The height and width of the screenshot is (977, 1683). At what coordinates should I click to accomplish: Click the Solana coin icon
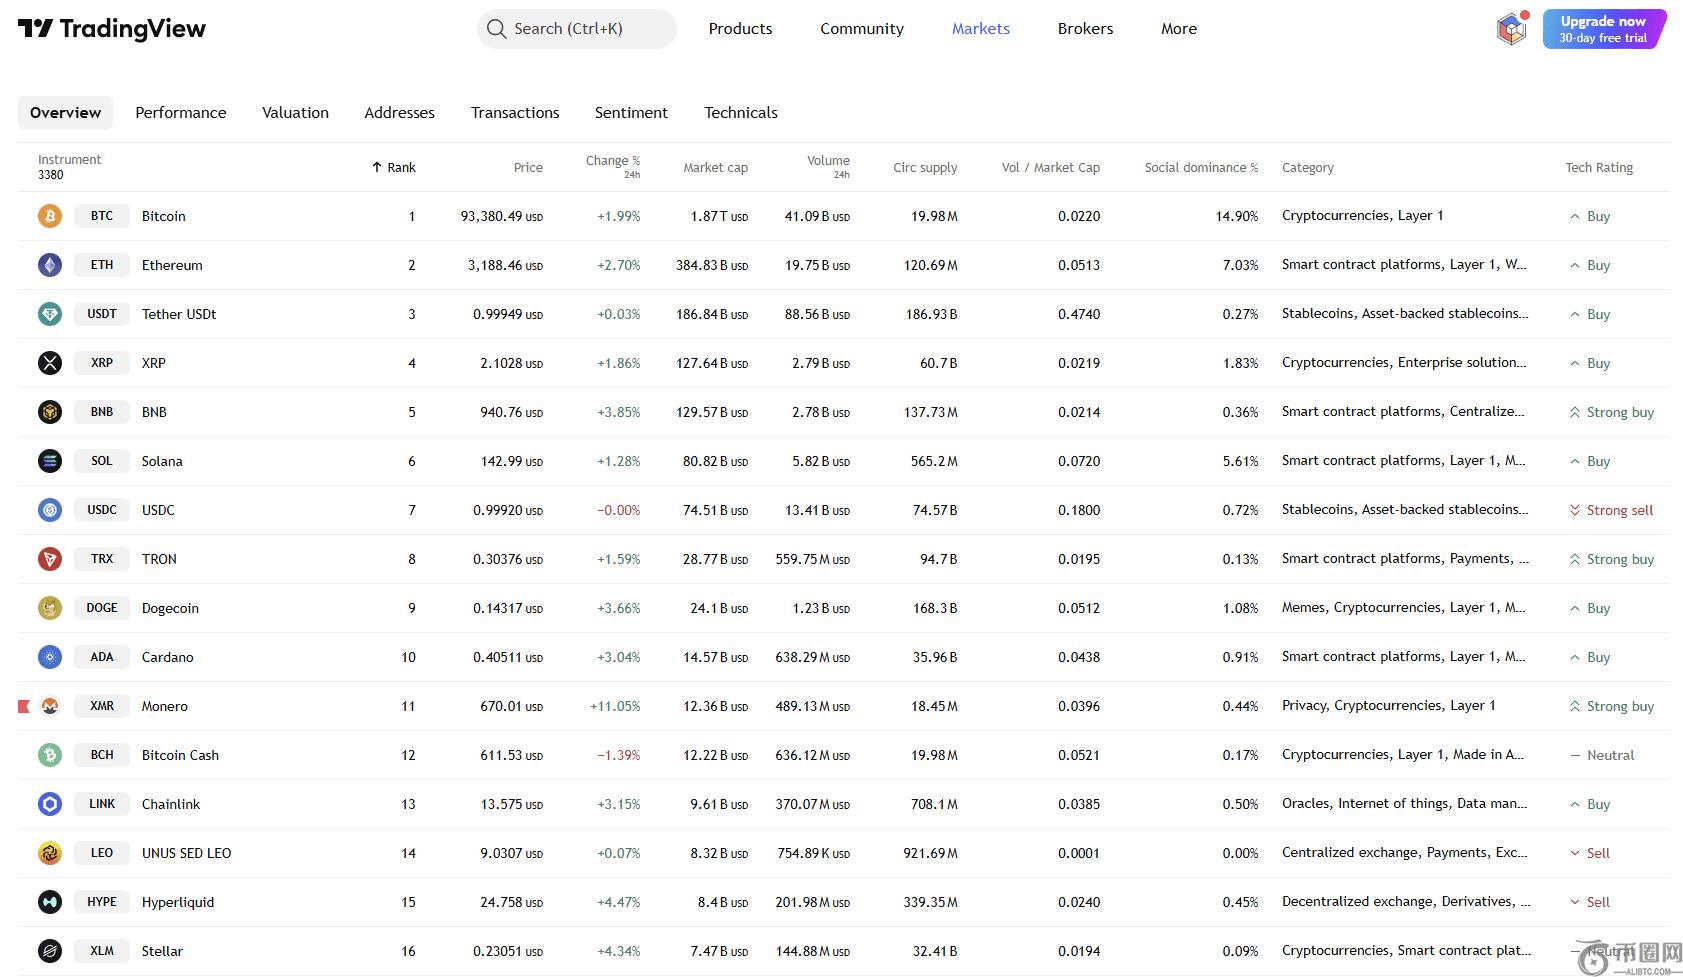pos(50,461)
